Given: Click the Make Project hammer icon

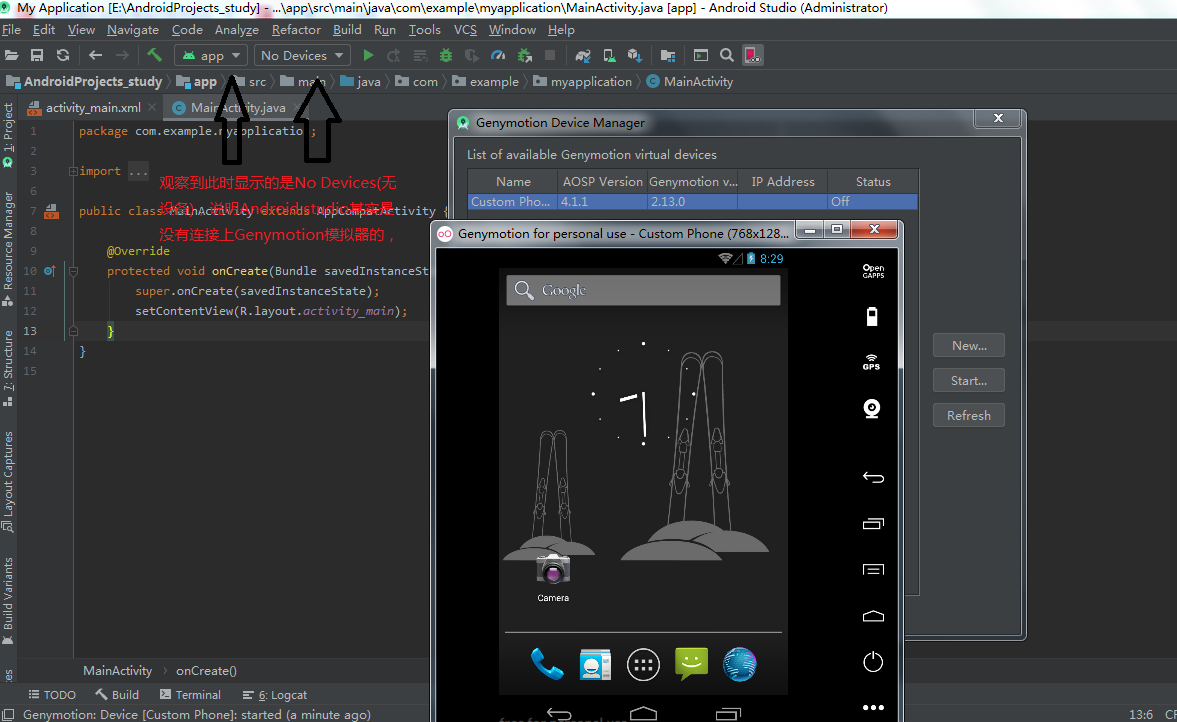Looking at the screenshot, I should pos(154,55).
